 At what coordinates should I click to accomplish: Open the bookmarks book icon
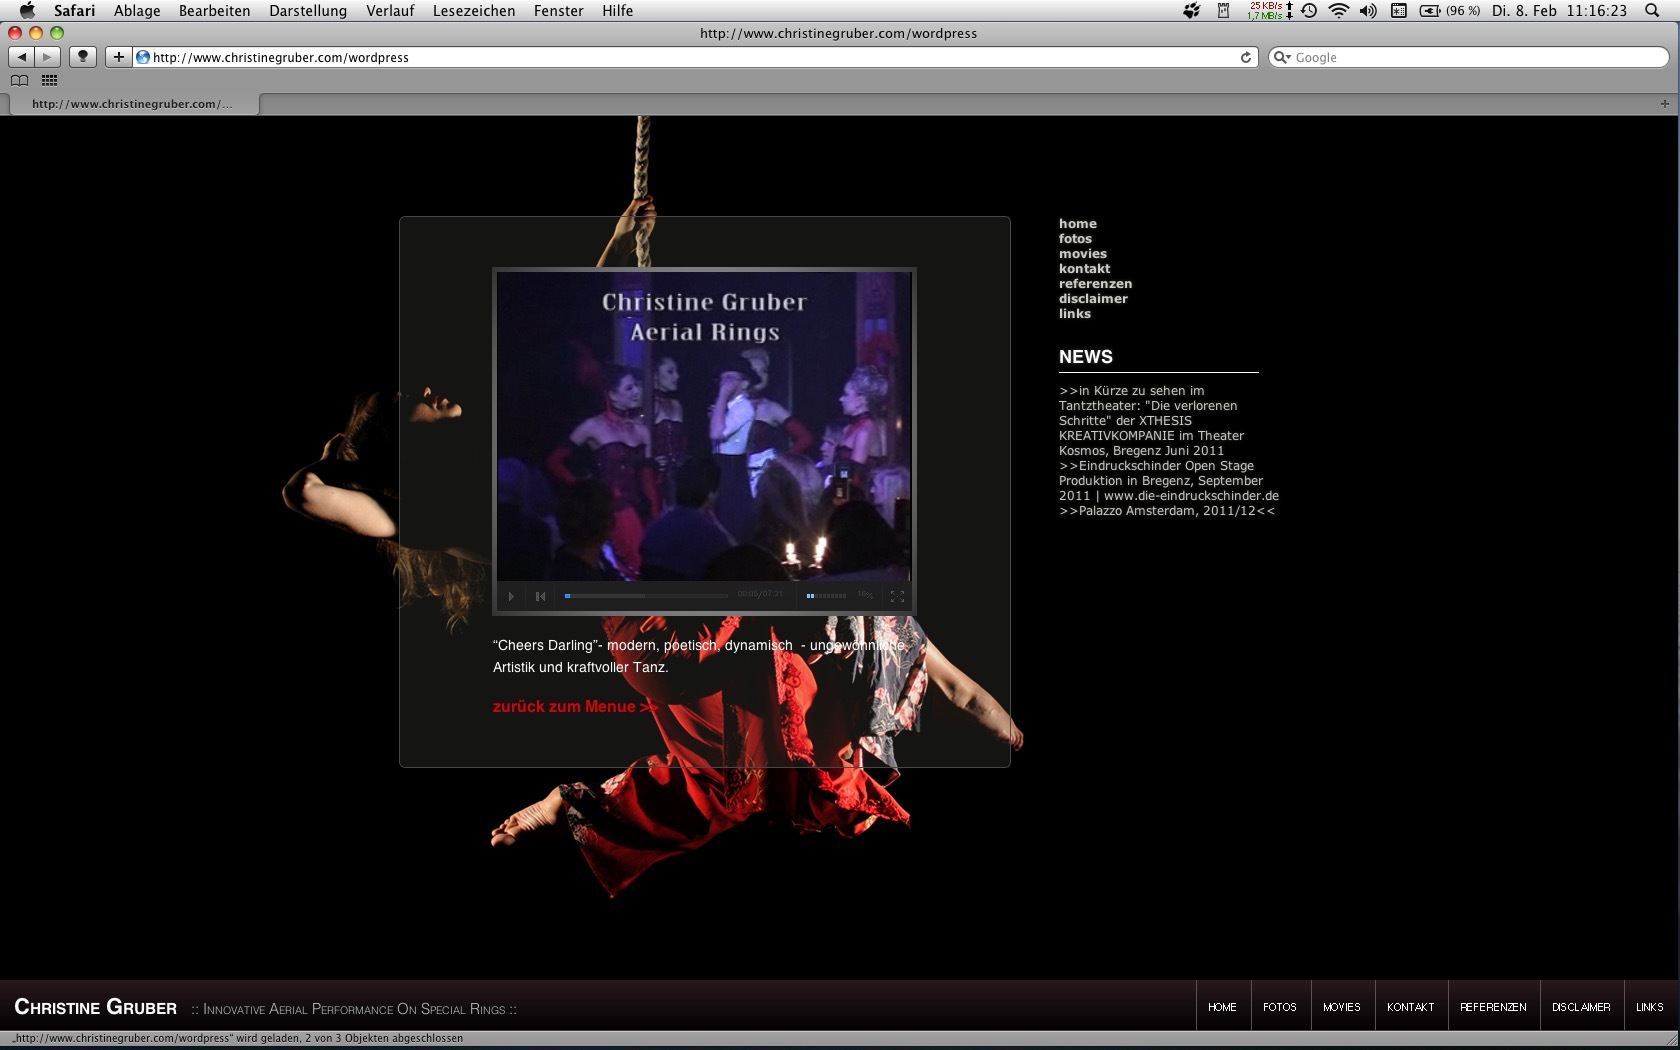coord(19,80)
